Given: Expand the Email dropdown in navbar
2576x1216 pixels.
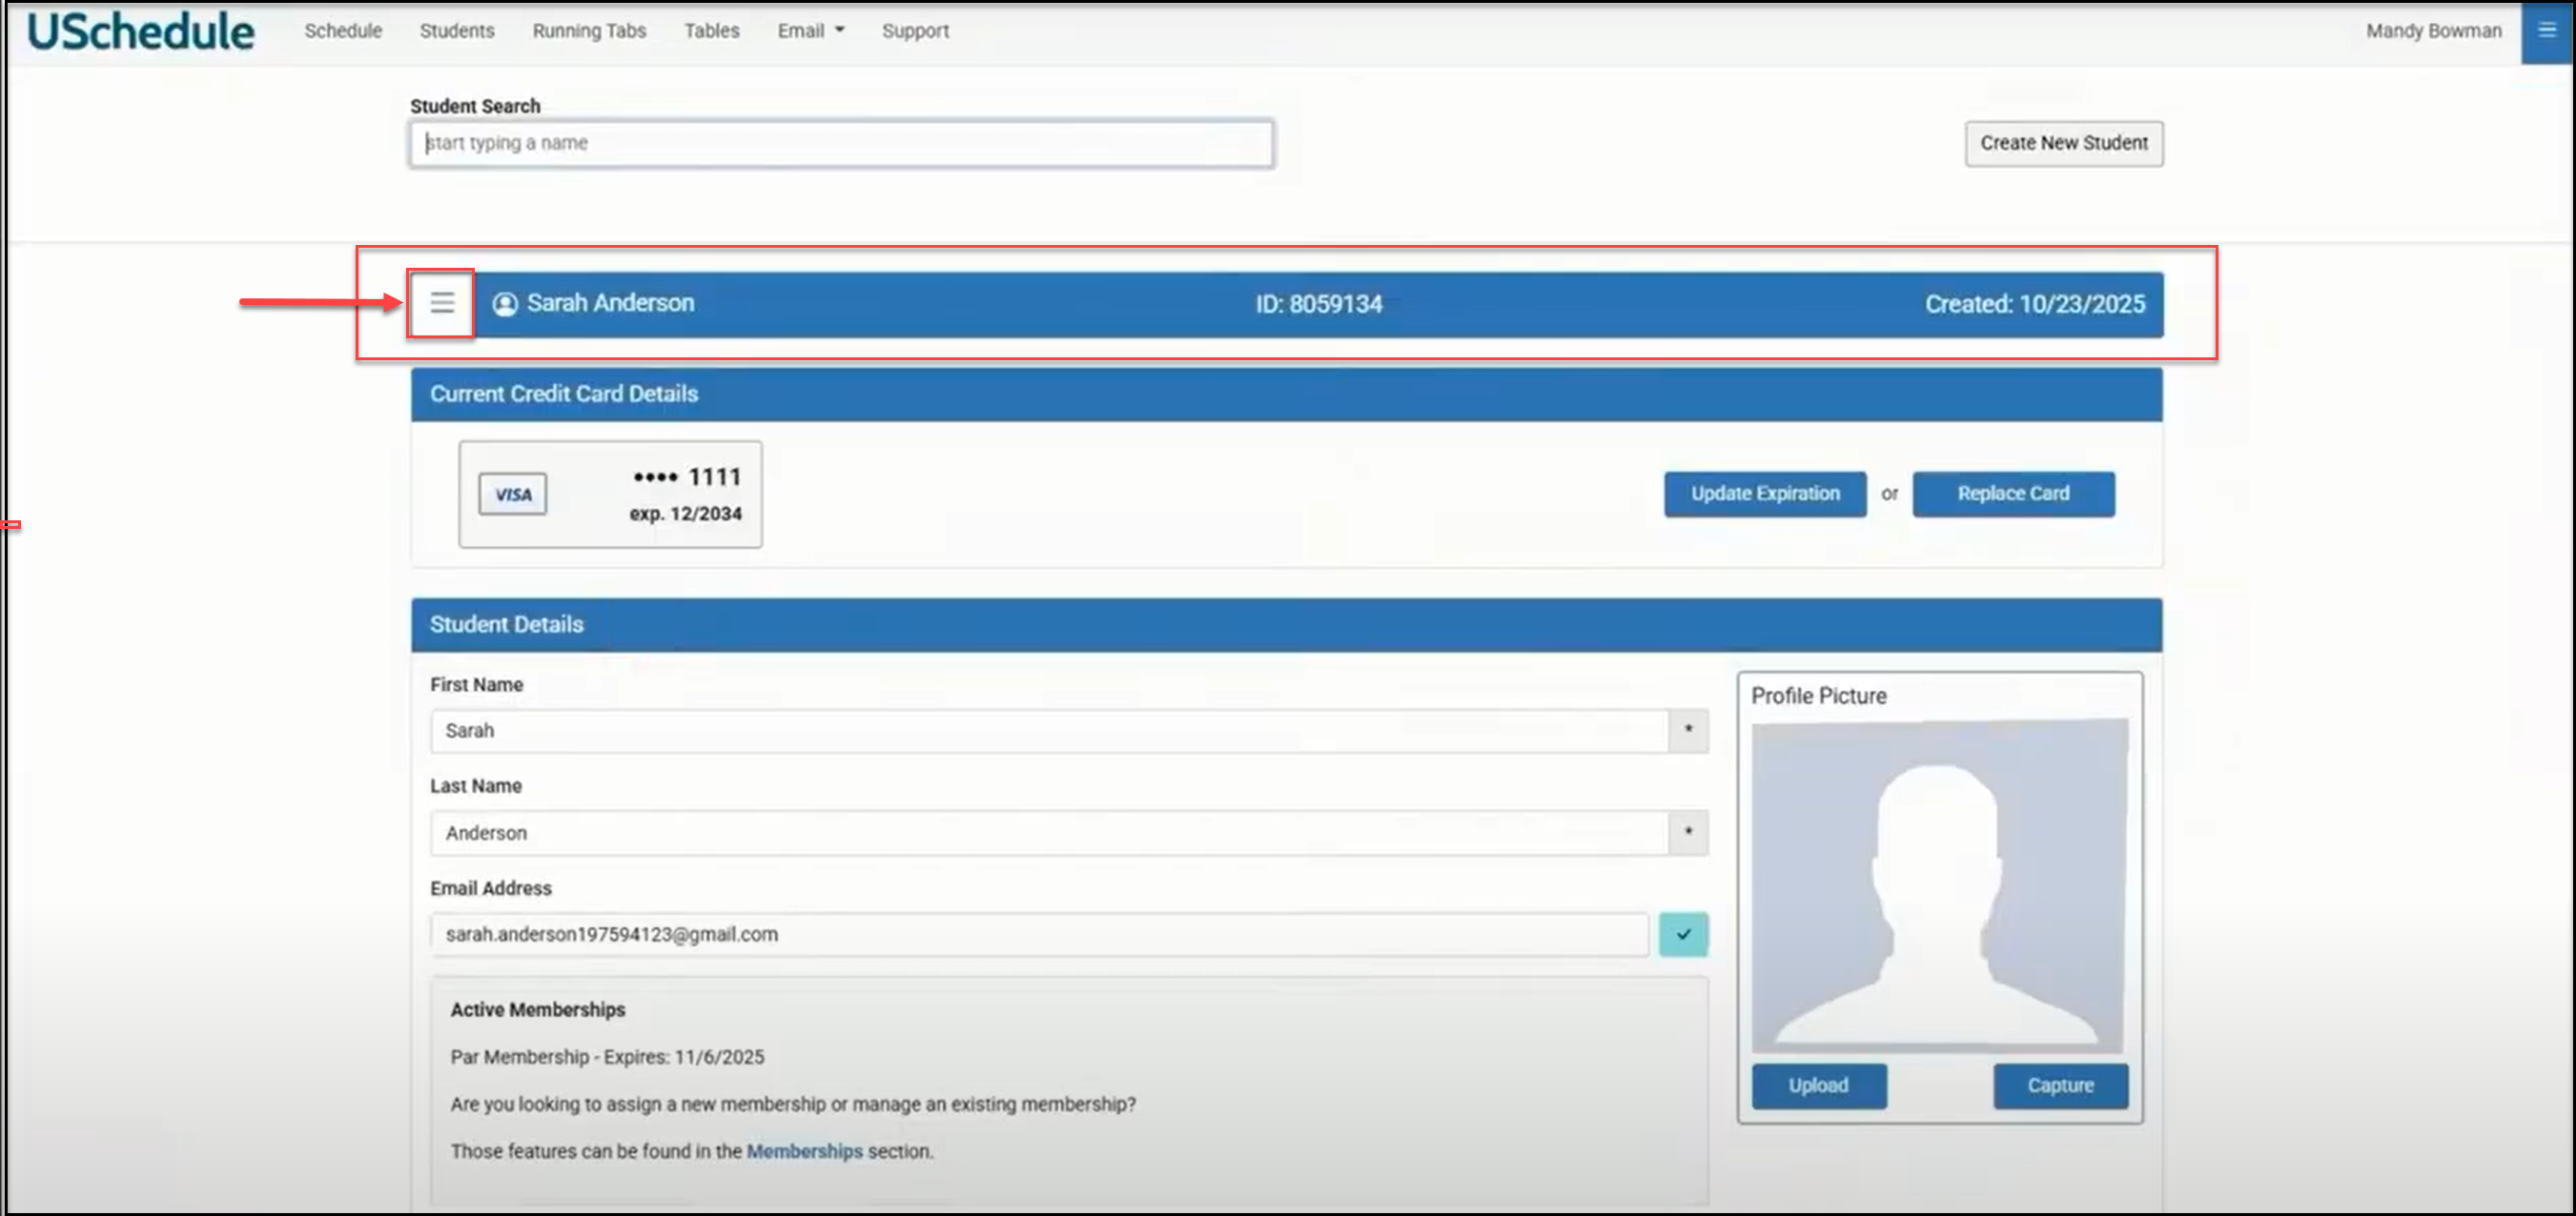Looking at the screenshot, I should [811, 31].
